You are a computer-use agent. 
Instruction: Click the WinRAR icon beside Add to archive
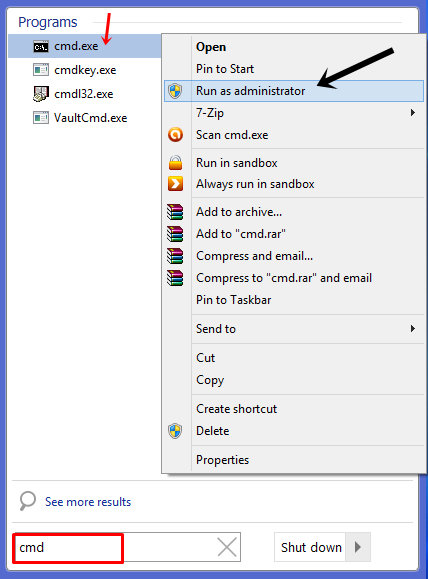pyautogui.click(x=175, y=212)
